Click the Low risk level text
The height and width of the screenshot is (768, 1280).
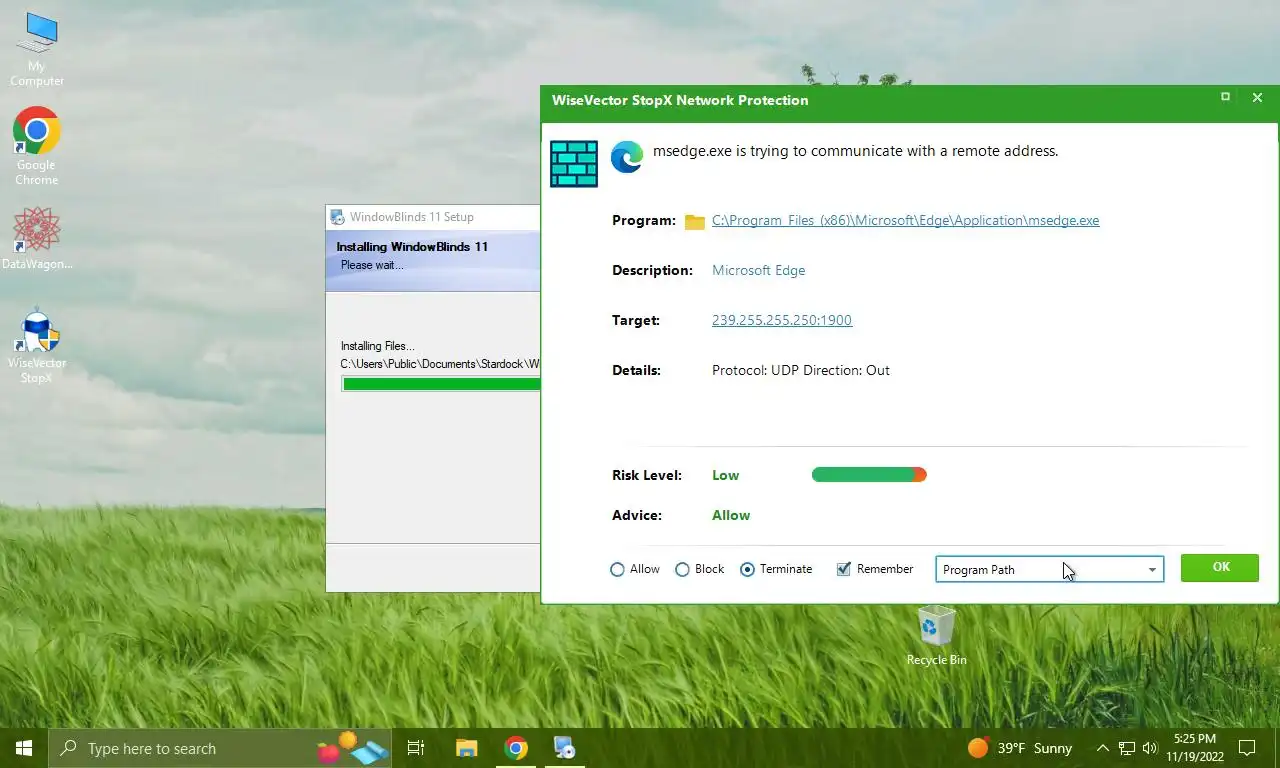tap(726, 475)
